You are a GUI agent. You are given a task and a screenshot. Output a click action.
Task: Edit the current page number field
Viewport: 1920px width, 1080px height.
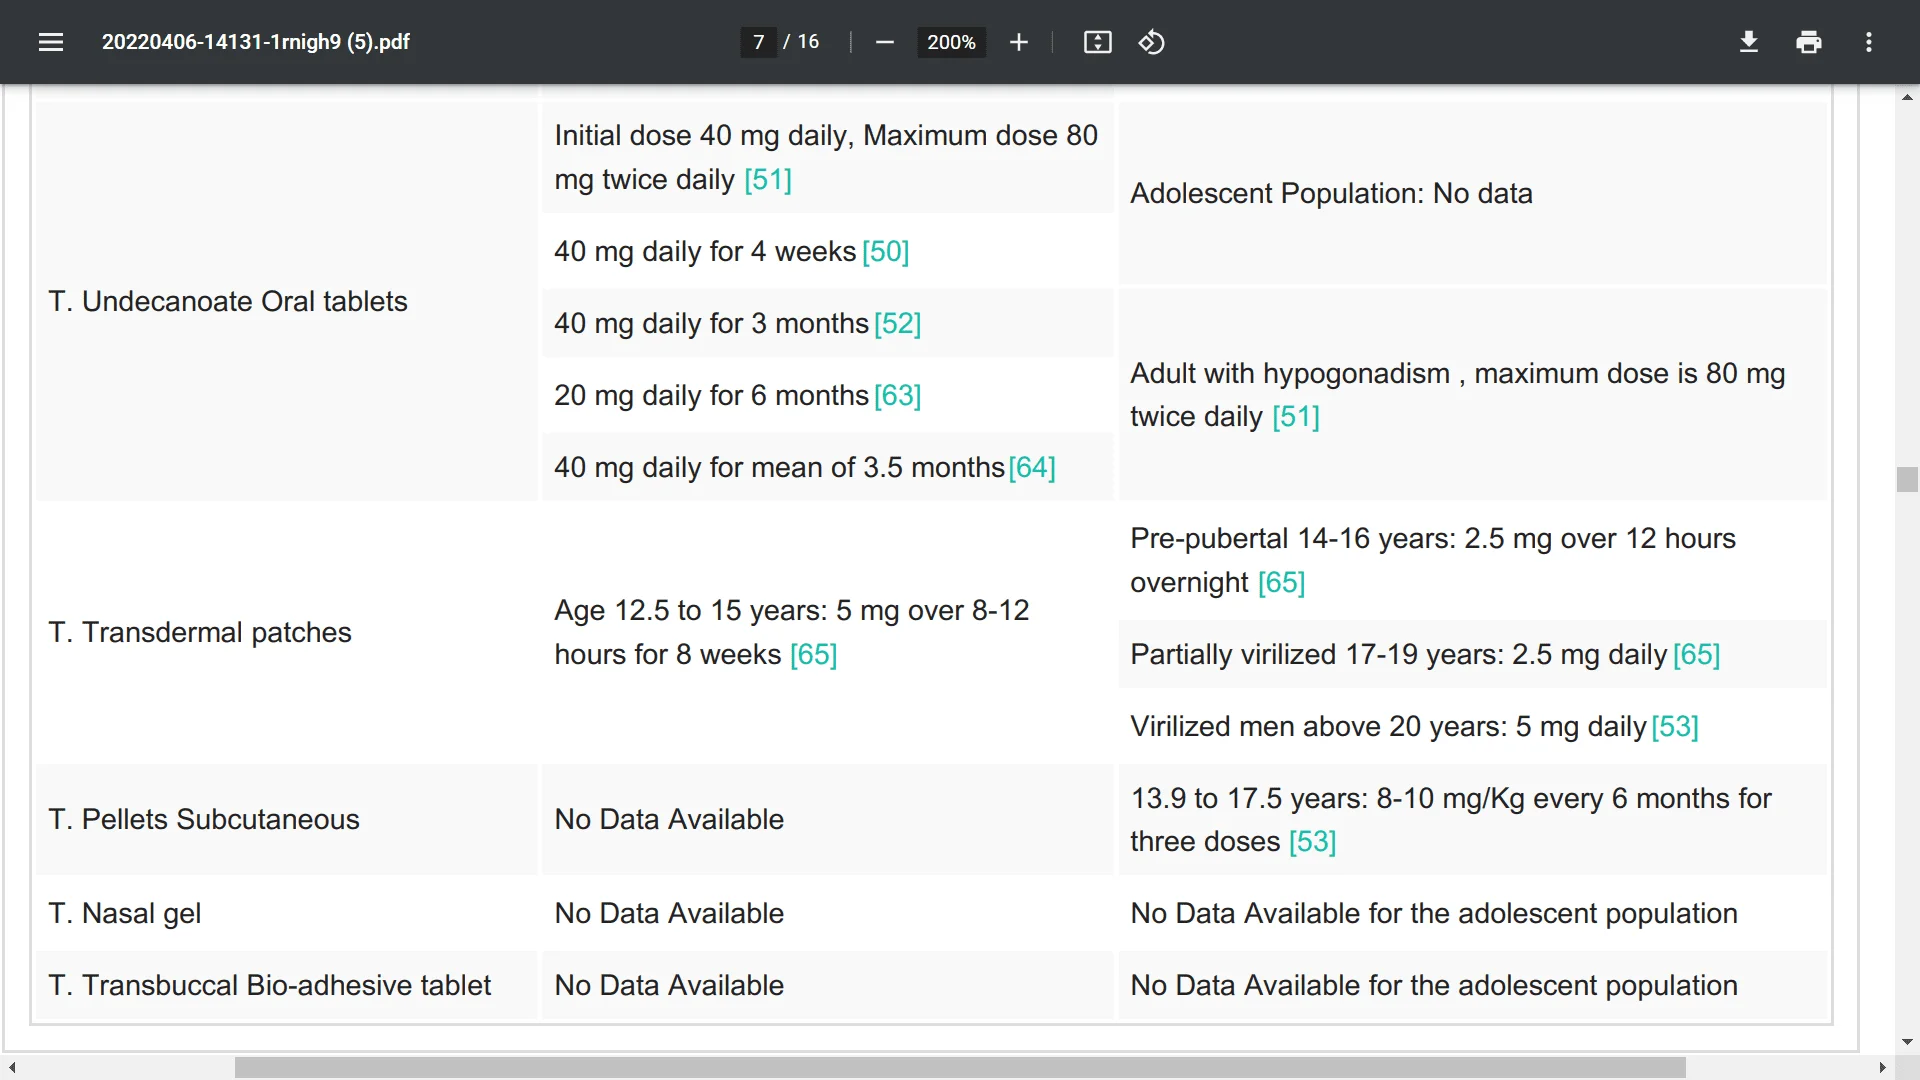tap(758, 42)
